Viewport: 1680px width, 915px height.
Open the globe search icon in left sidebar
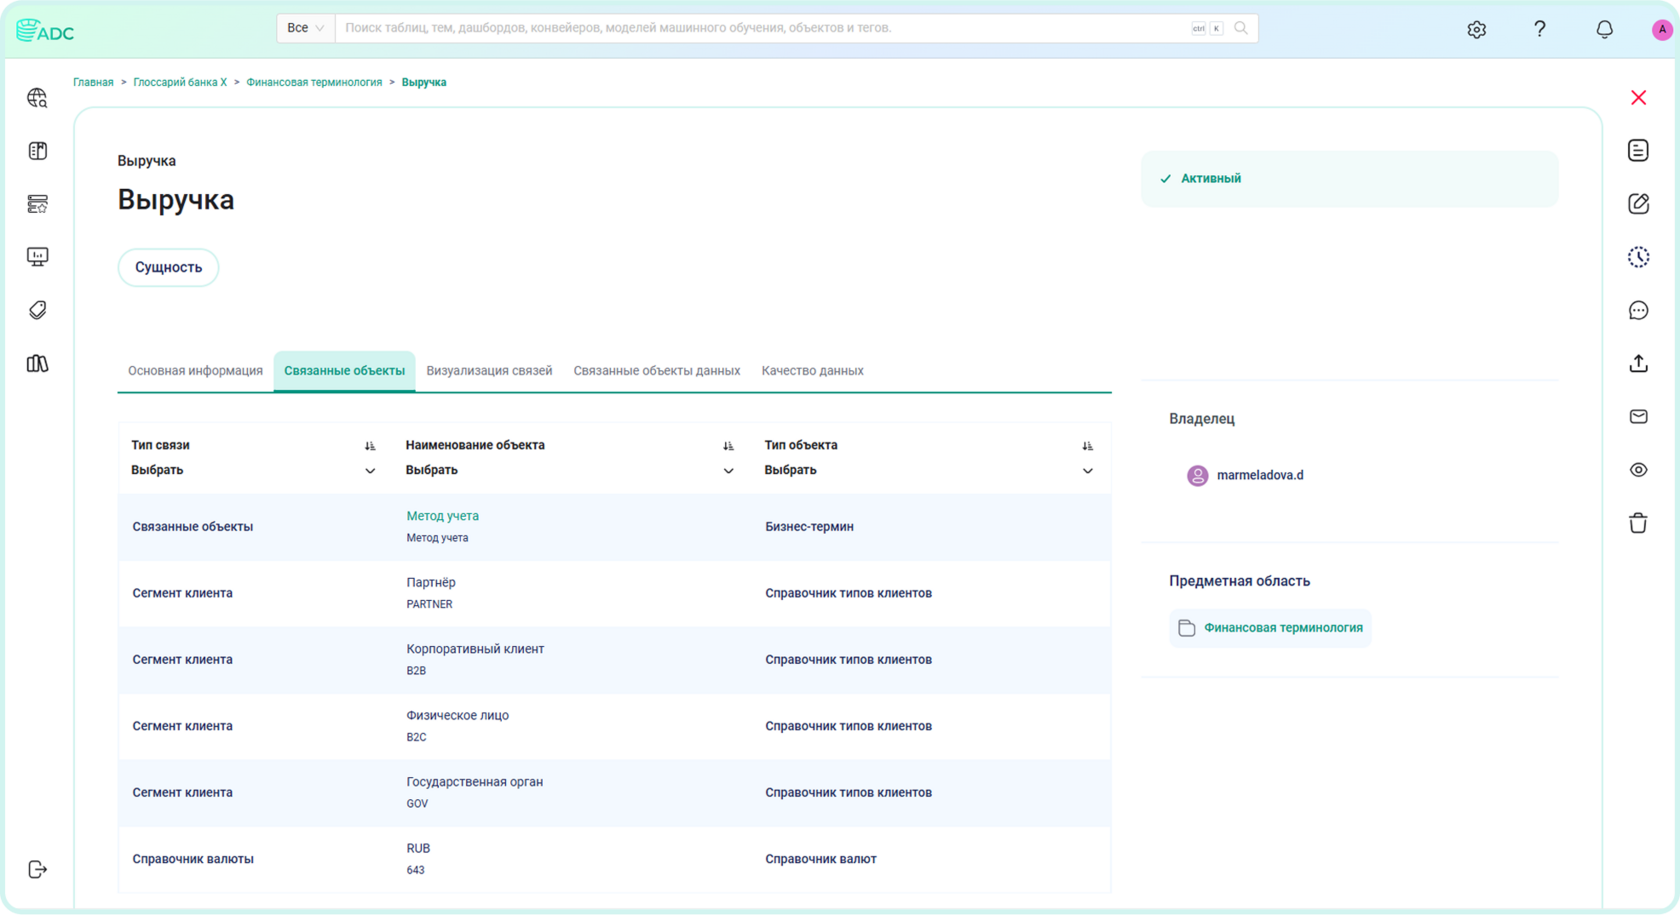click(37, 98)
